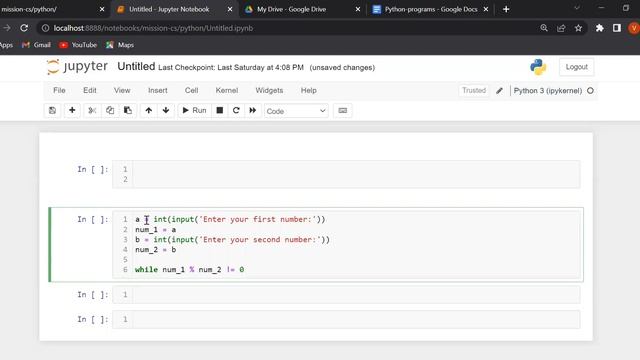Click the Python 3 (ipykernel) kernel name
Screen dimensions: 640x360
[x=548, y=91]
